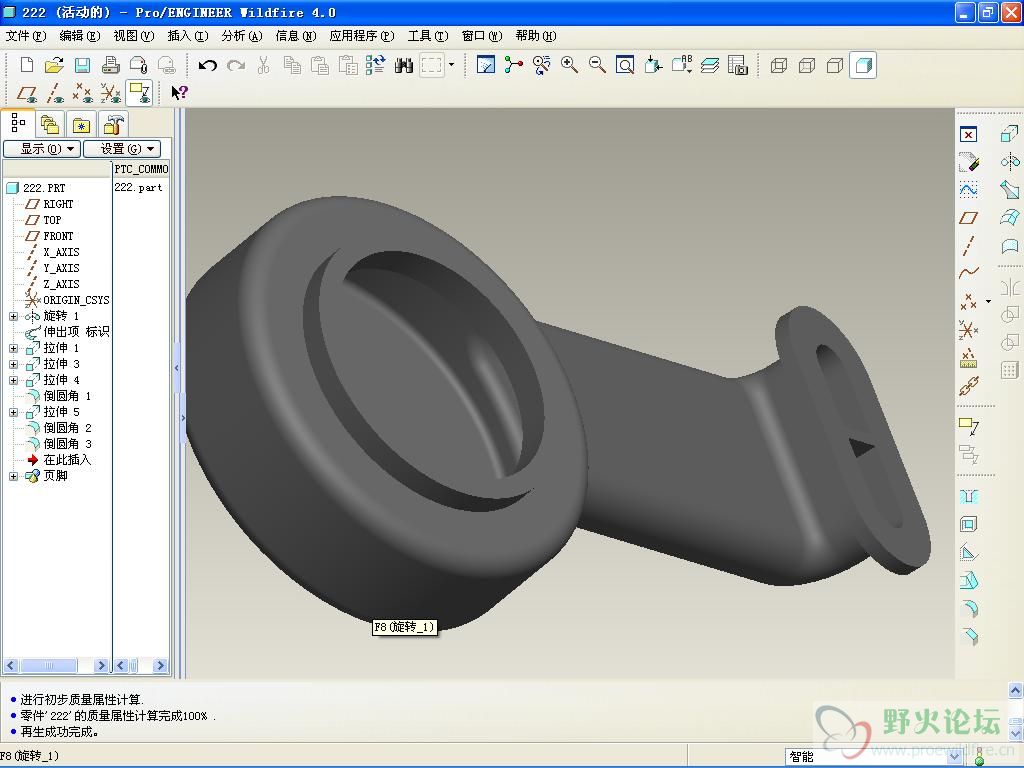The height and width of the screenshot is (768, 1024).
Task: Select the Extrude tool
Action: (x=1010, y=134)
